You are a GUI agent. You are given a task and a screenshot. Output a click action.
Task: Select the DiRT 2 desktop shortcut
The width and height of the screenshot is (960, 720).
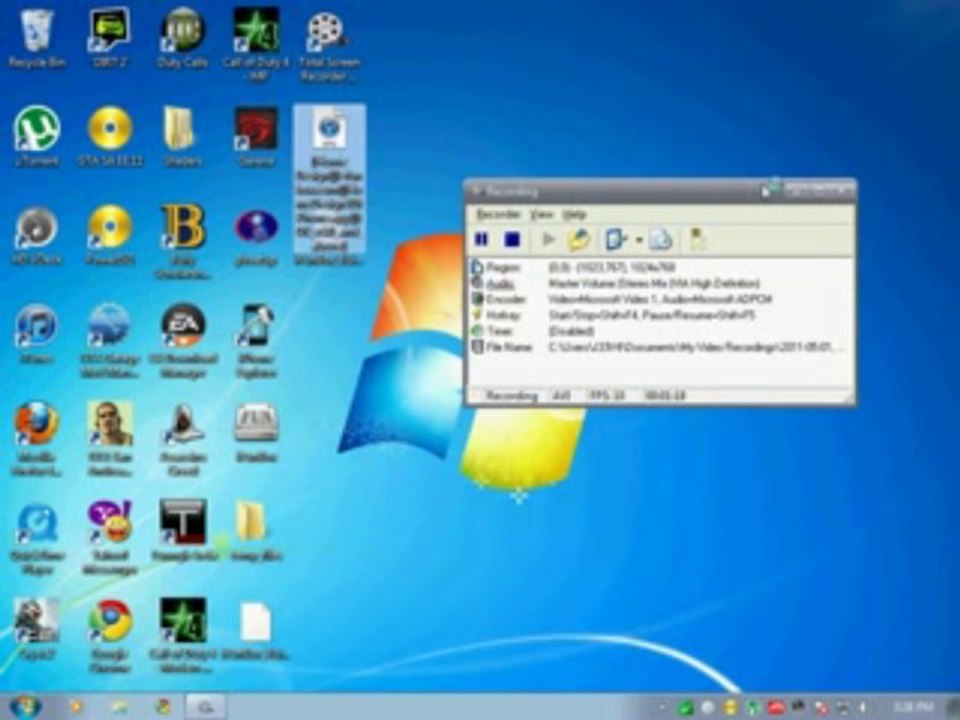(x=110, y=39)
